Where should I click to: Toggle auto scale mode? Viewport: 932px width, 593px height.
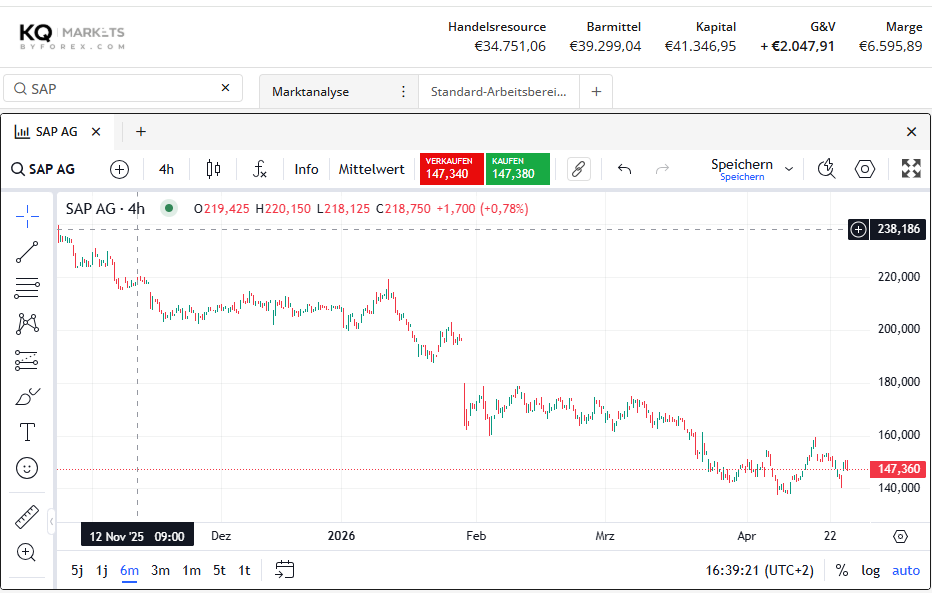coord(906,570)
